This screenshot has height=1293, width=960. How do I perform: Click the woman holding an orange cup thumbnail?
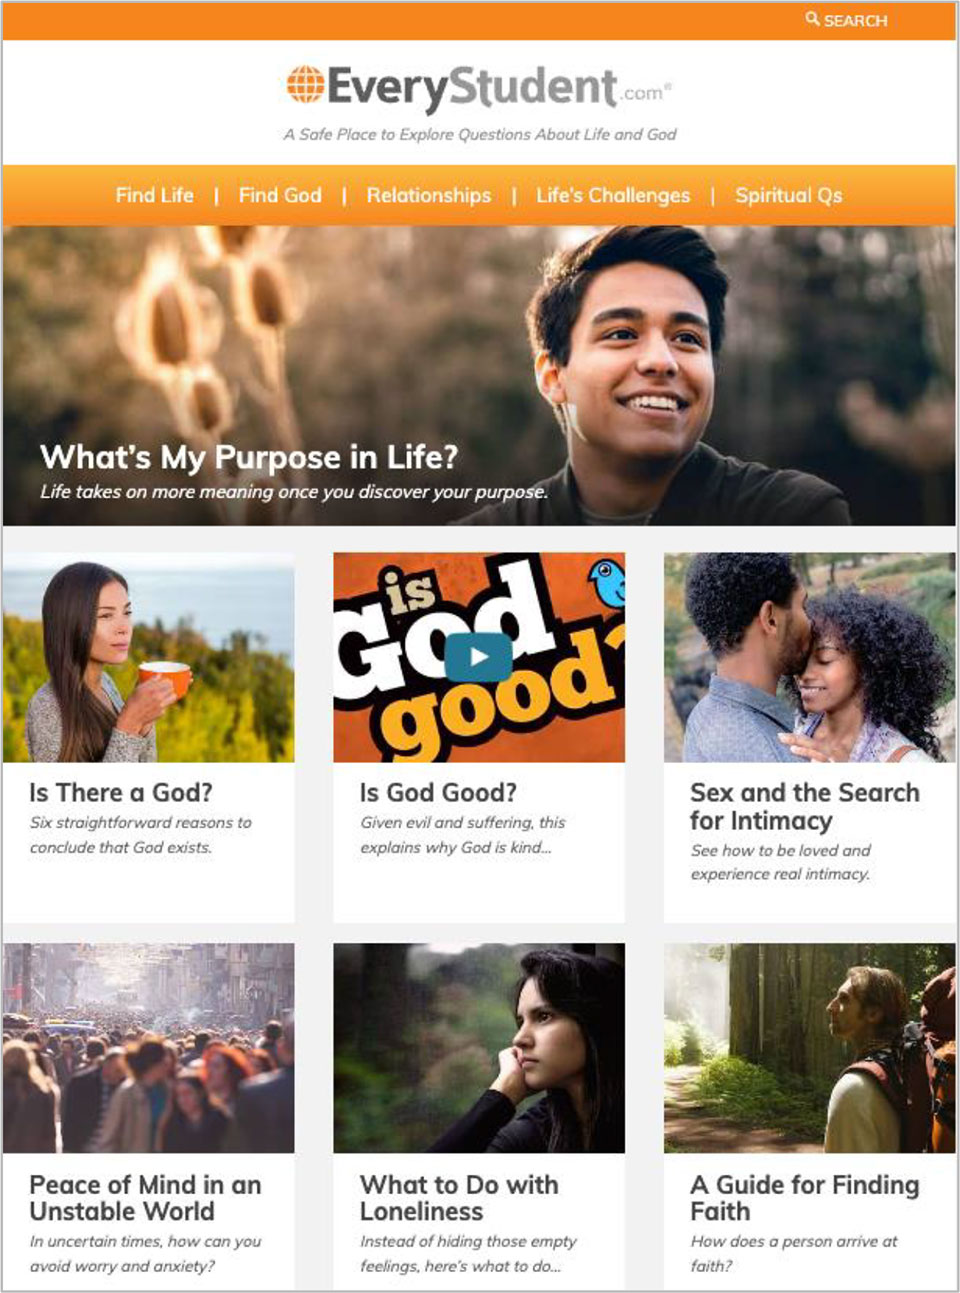[x=148, y=657]
